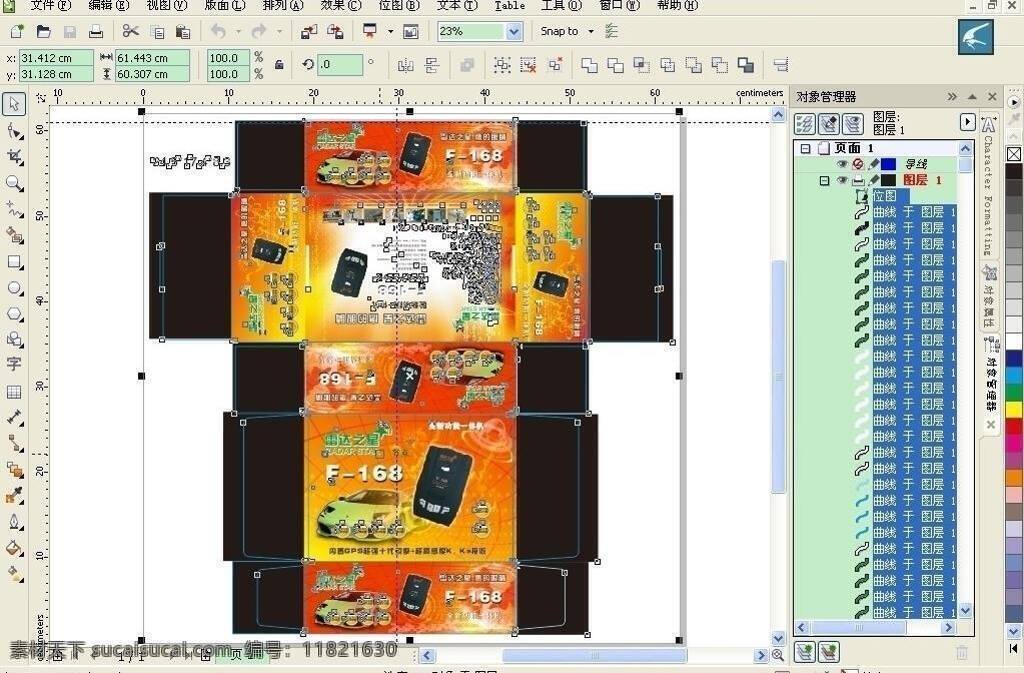Toggle the show object properties button

805,123
